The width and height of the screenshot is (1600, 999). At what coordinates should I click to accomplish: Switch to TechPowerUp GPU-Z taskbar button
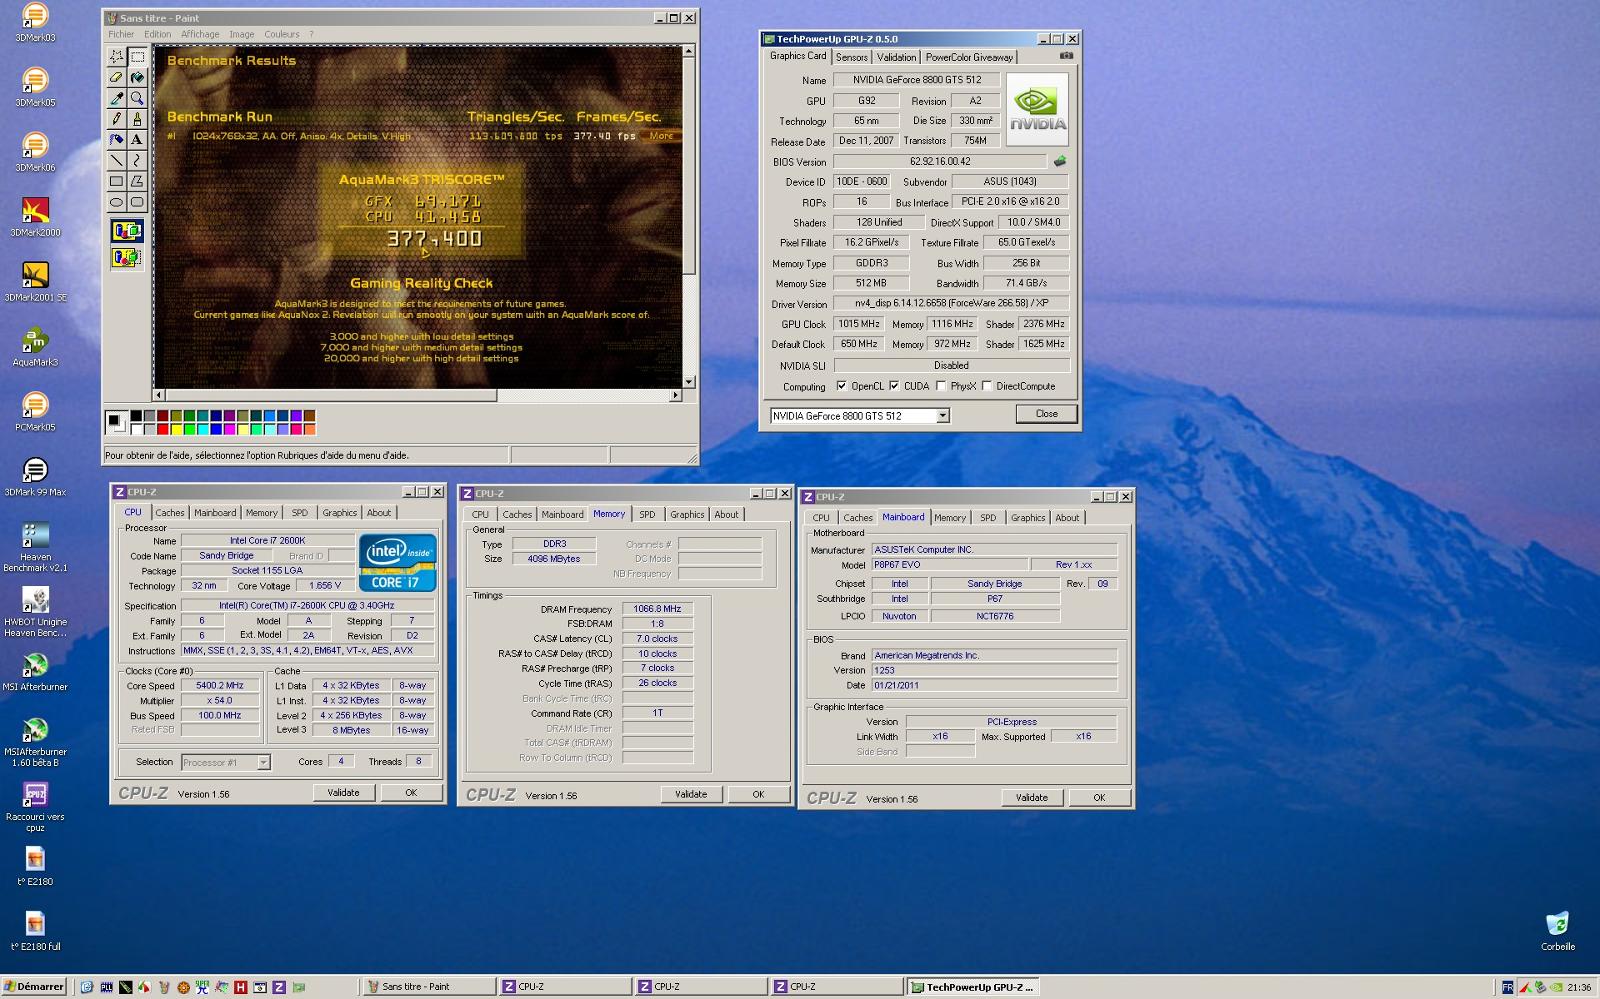point(973,987)
